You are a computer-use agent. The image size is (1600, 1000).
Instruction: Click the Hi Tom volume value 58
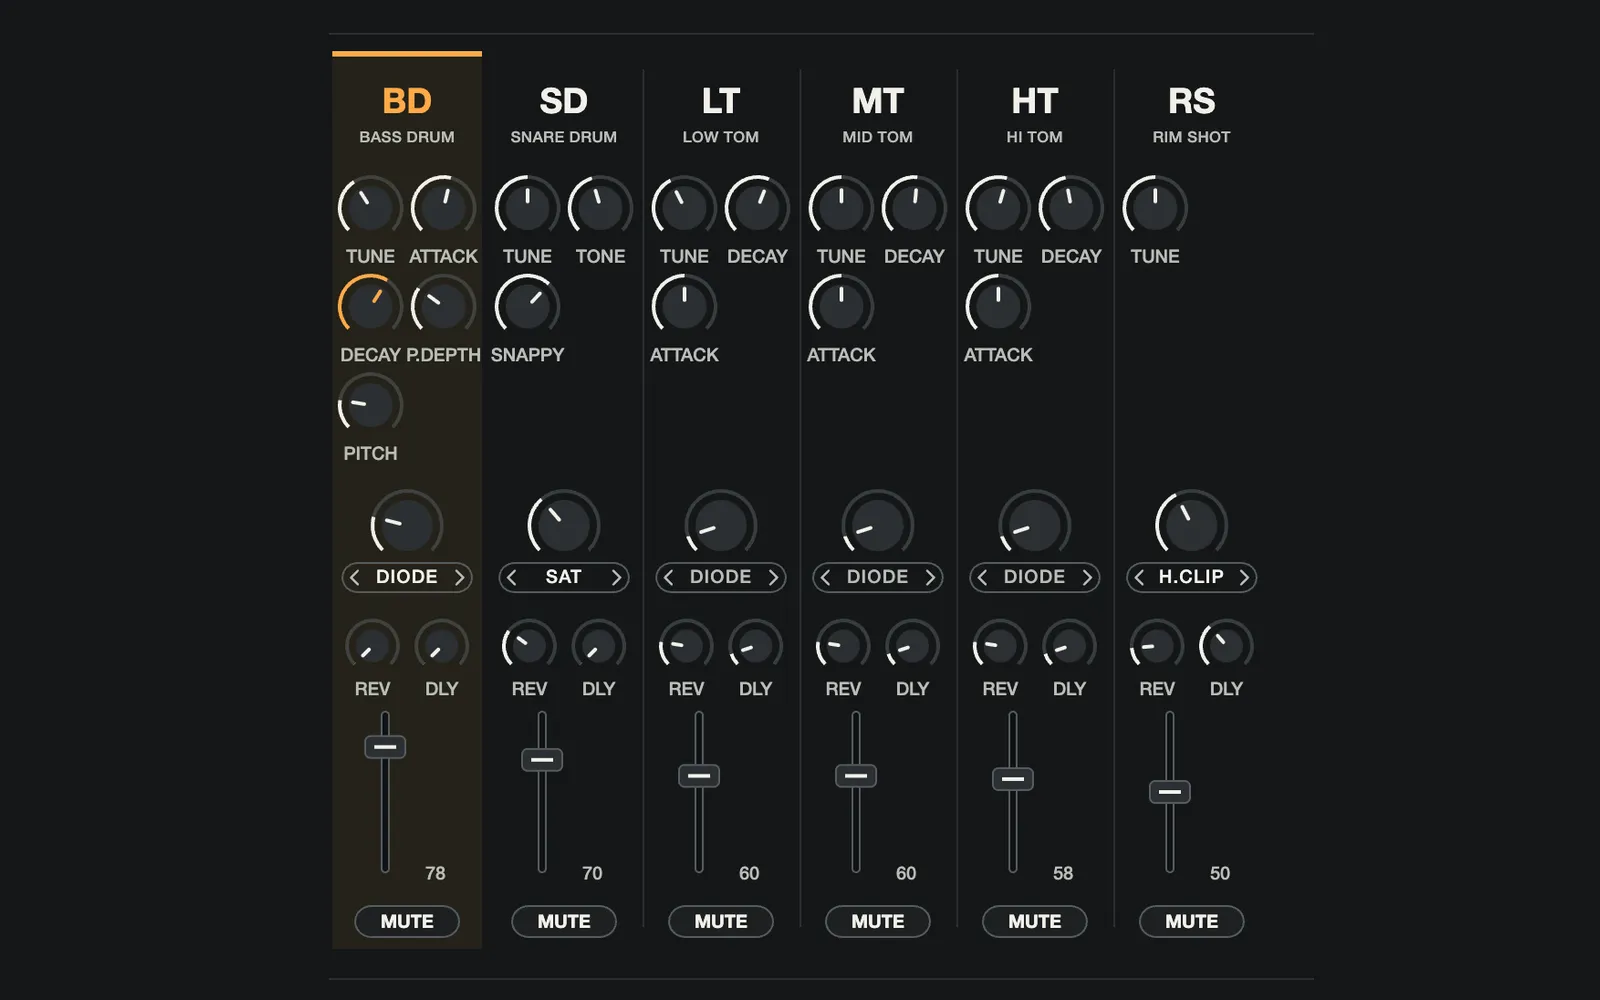(1063, 873)
